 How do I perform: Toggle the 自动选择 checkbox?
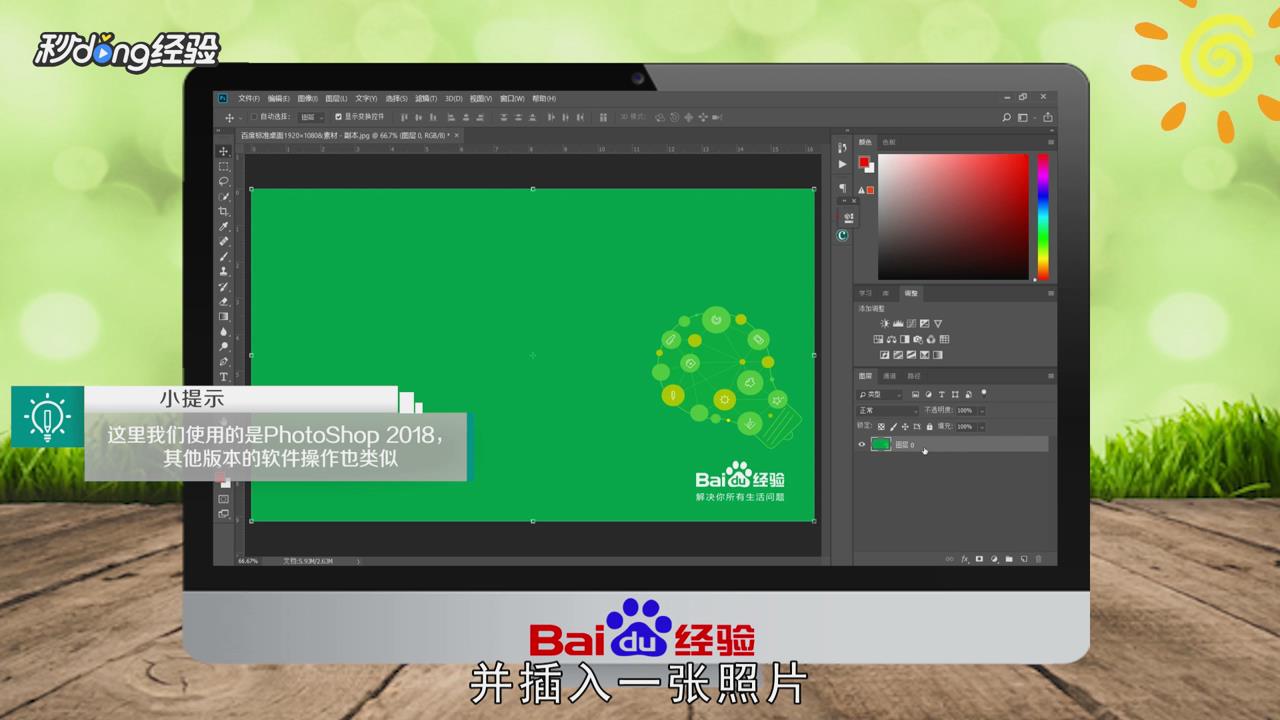coord(254,116)
